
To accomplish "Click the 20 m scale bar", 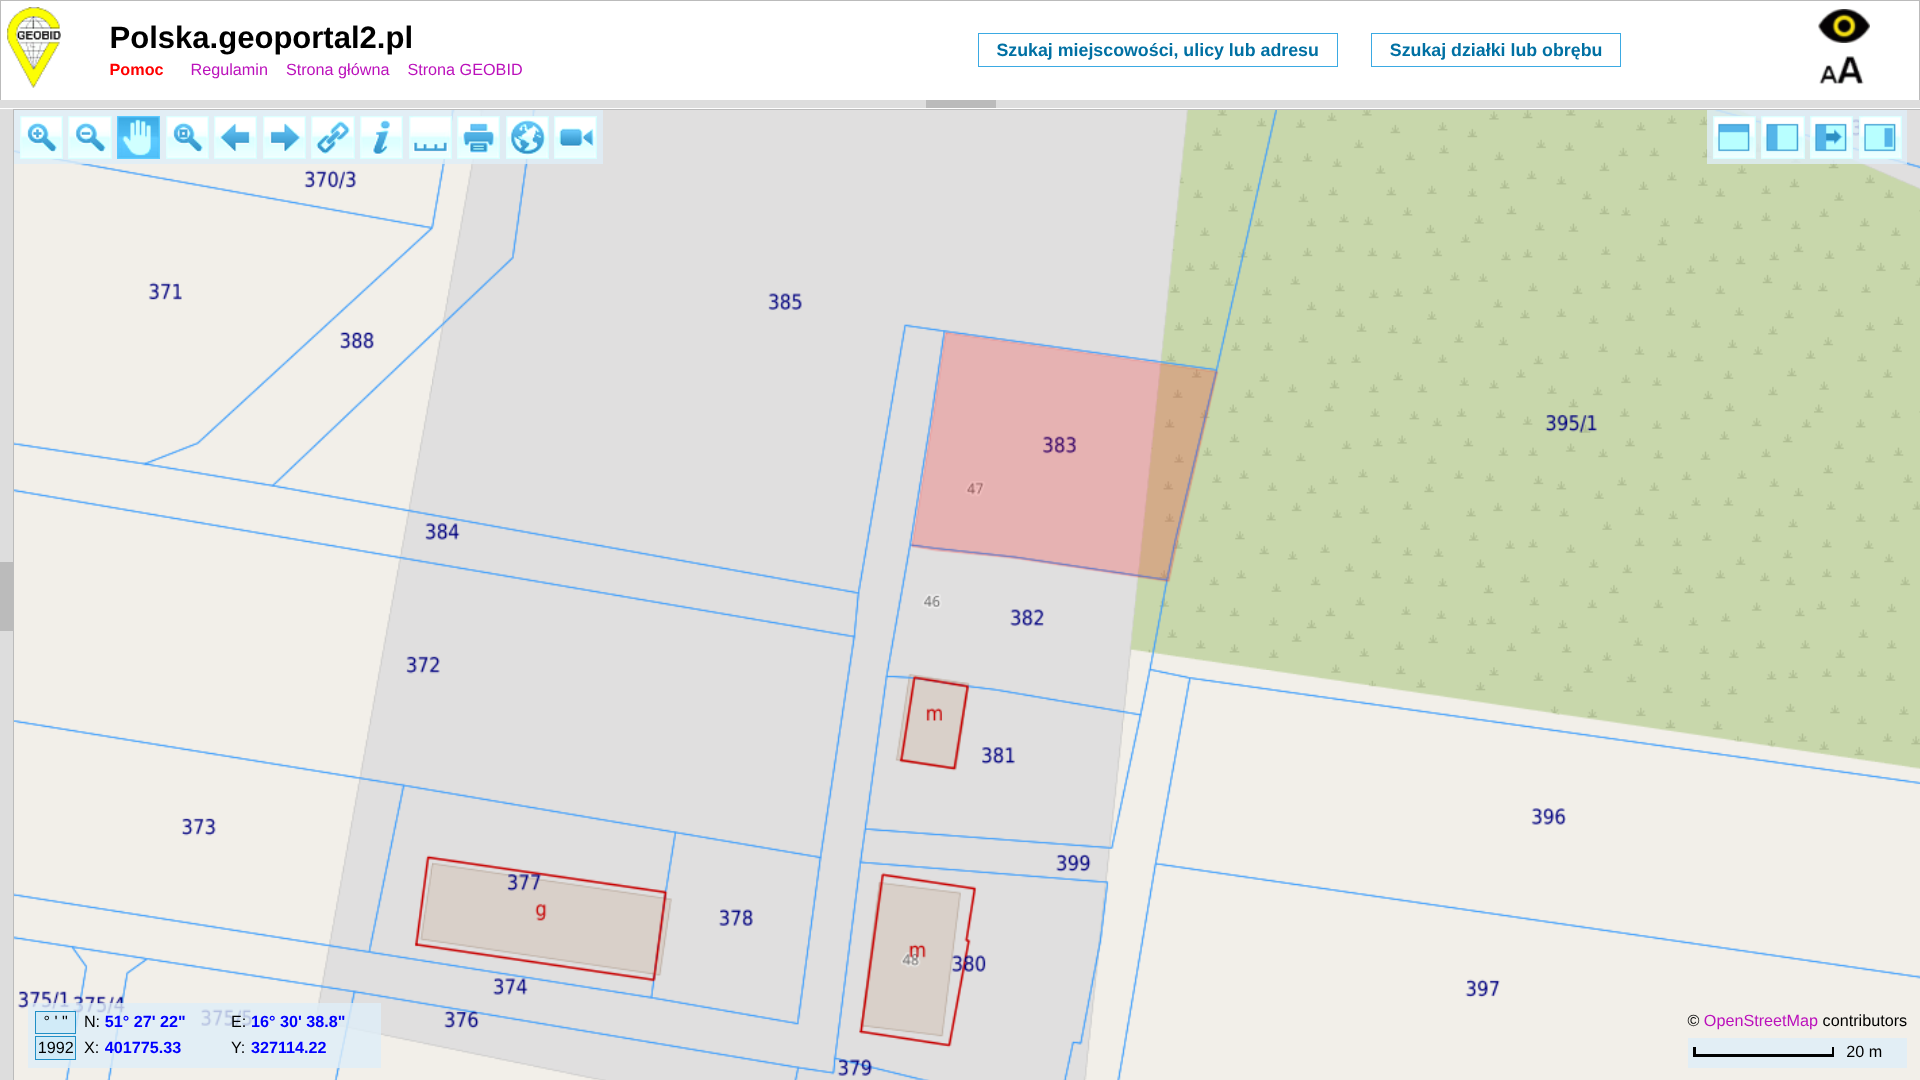I will coord(1763,1052).
